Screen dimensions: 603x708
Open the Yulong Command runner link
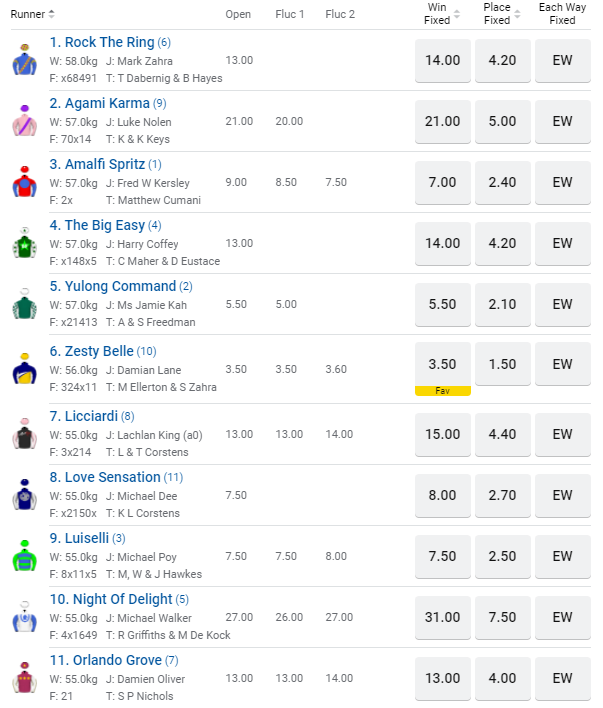(113, 287)
